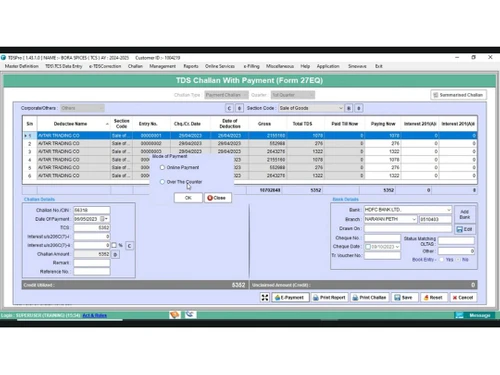
Task: Click the fullscreen expand icon near E-Payment
Action: (265, 297)
